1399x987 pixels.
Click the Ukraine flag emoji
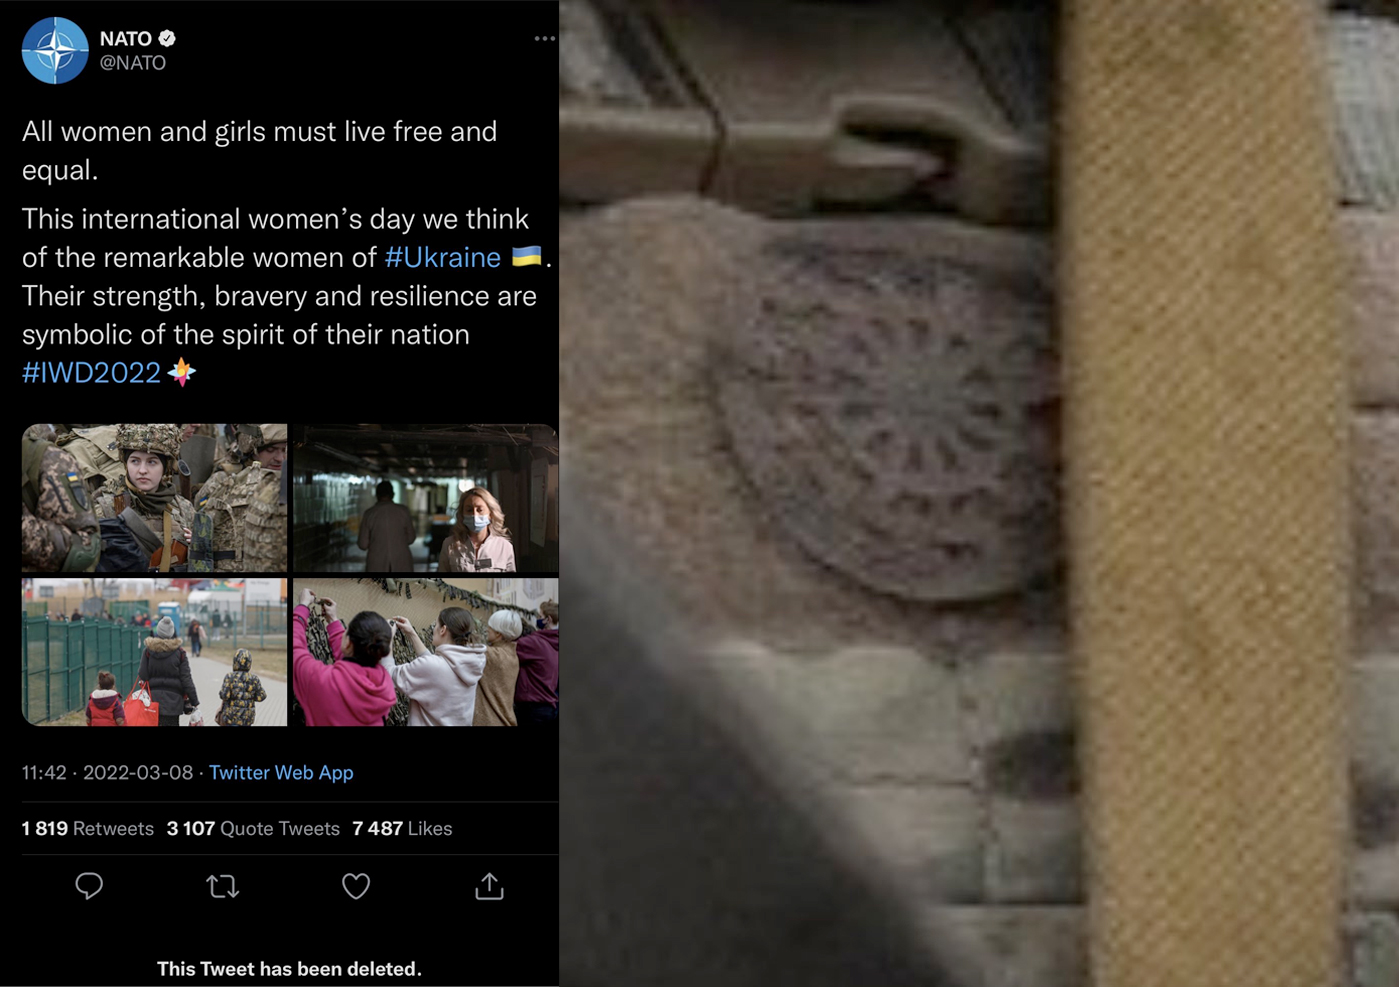coord(527,256)
